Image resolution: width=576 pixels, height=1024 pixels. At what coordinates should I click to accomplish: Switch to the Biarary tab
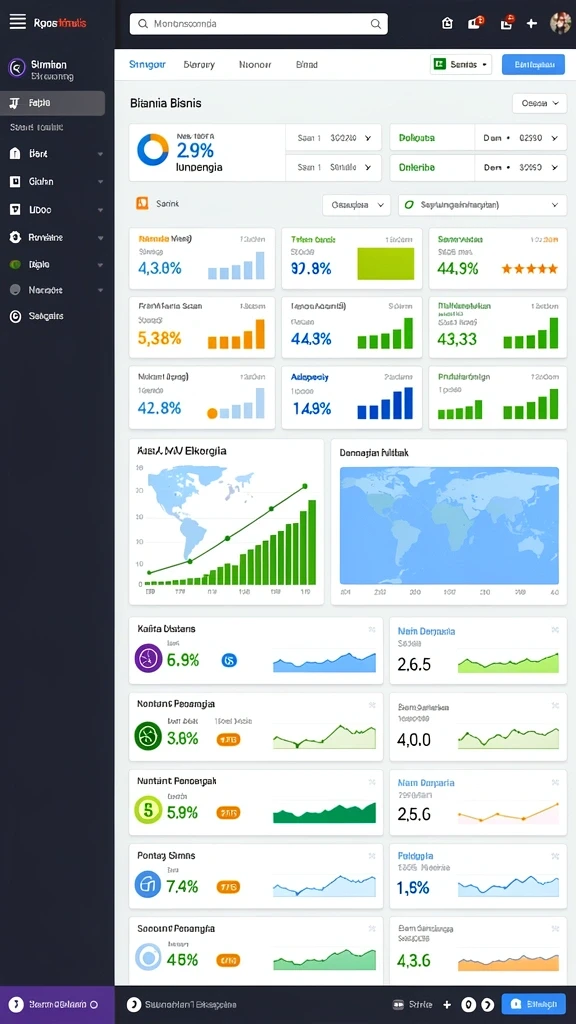199,65
